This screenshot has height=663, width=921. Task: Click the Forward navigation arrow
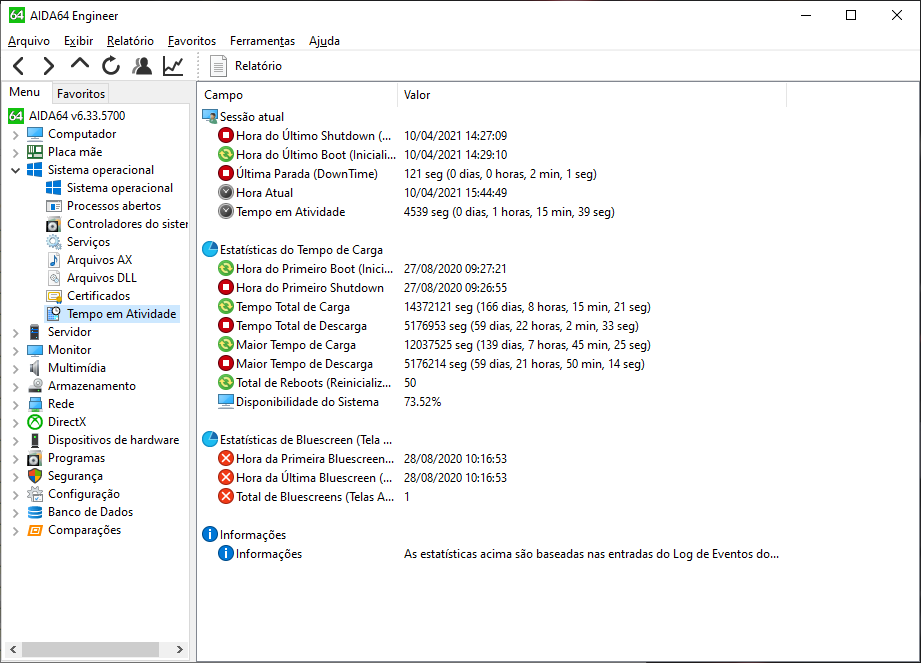point(48,66)
